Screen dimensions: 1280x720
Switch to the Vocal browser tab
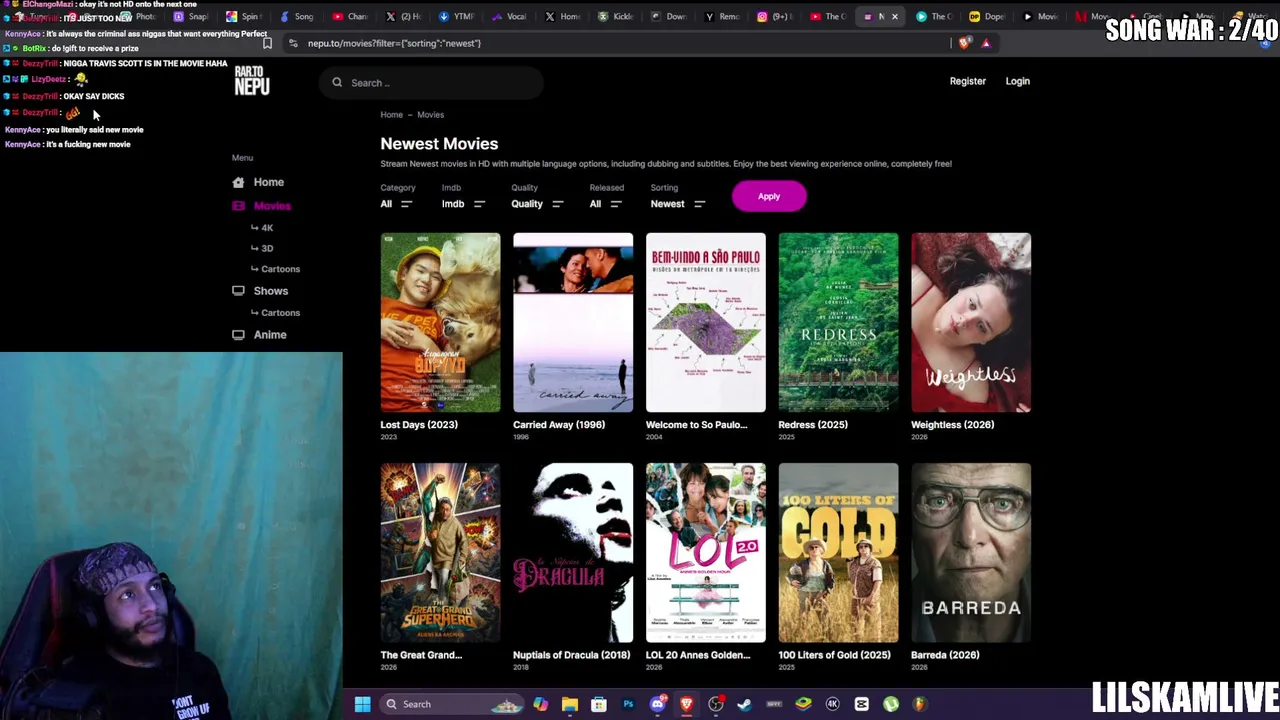[x=509, y=16]
